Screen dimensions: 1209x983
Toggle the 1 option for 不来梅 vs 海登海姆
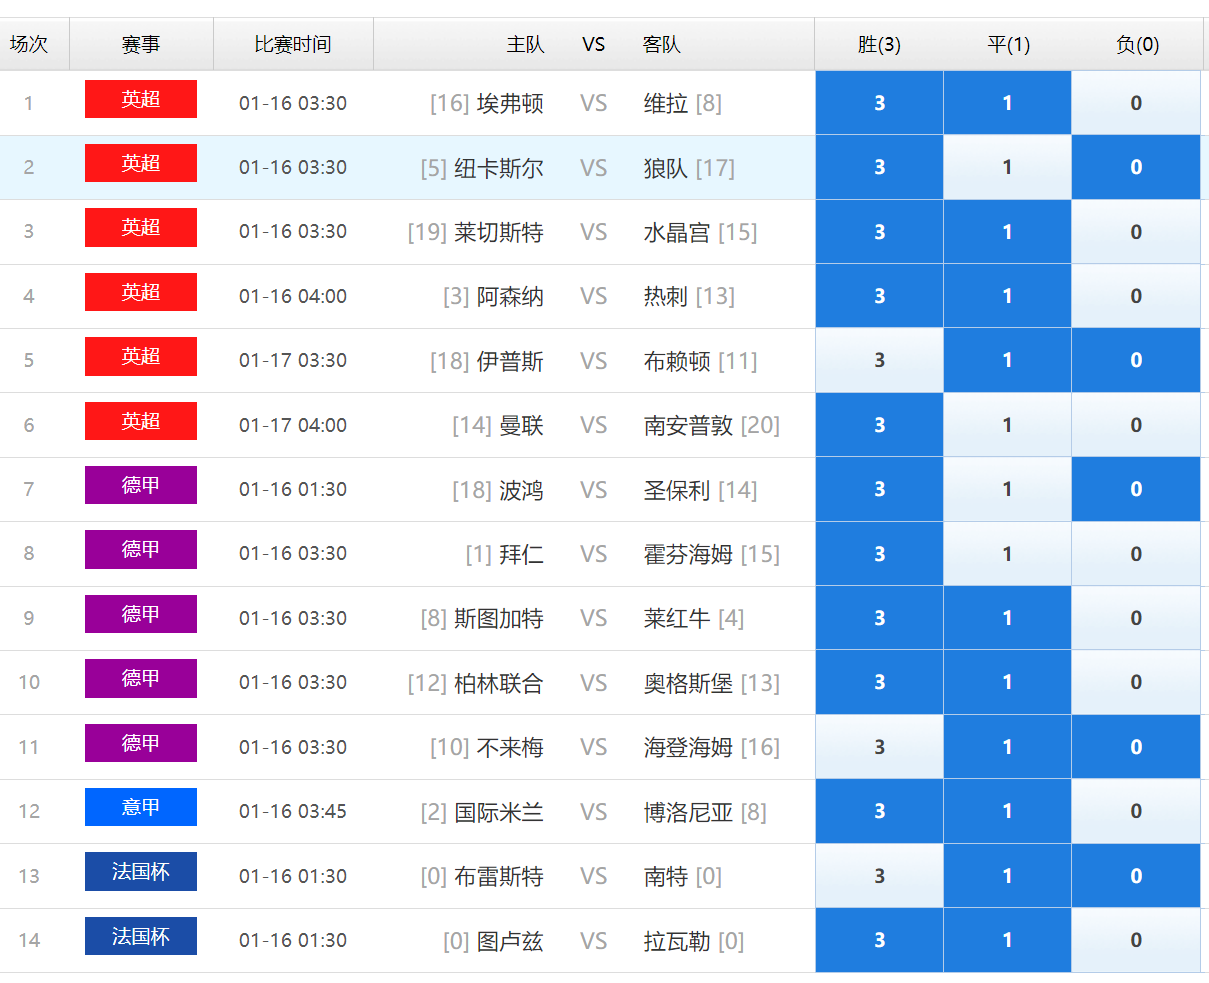[x=1007, y=747]
